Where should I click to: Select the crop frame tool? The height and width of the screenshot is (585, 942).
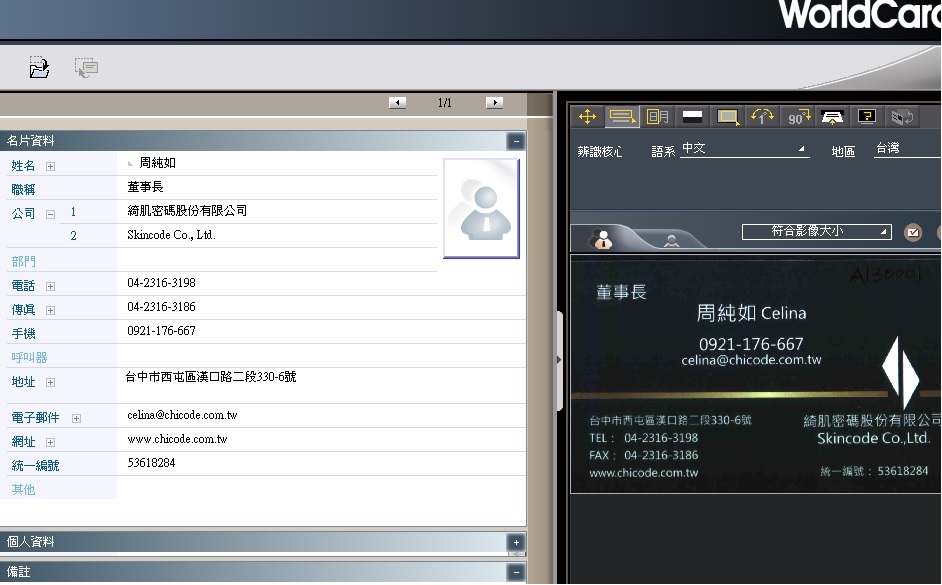click(727, 117)
